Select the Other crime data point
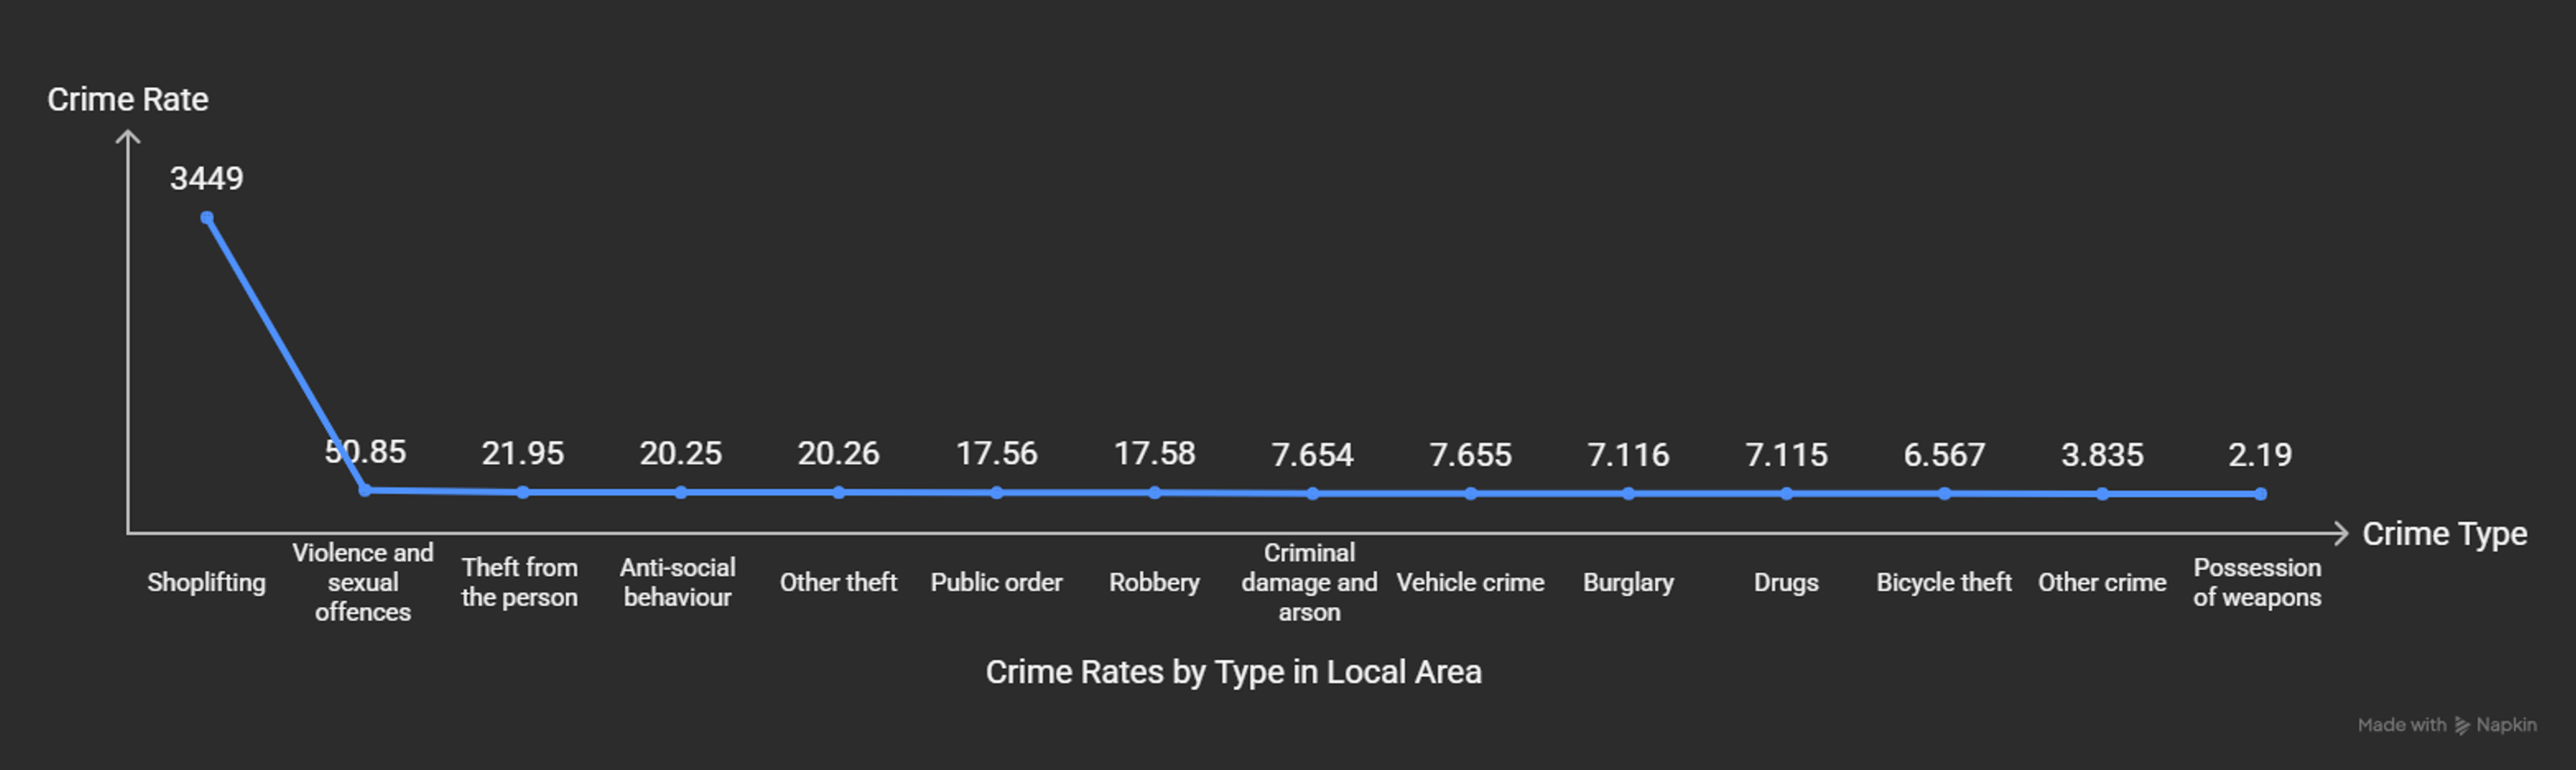The width and height of the screenshot is (2576, 770). pyautogui.click(x=2102, y=494)
